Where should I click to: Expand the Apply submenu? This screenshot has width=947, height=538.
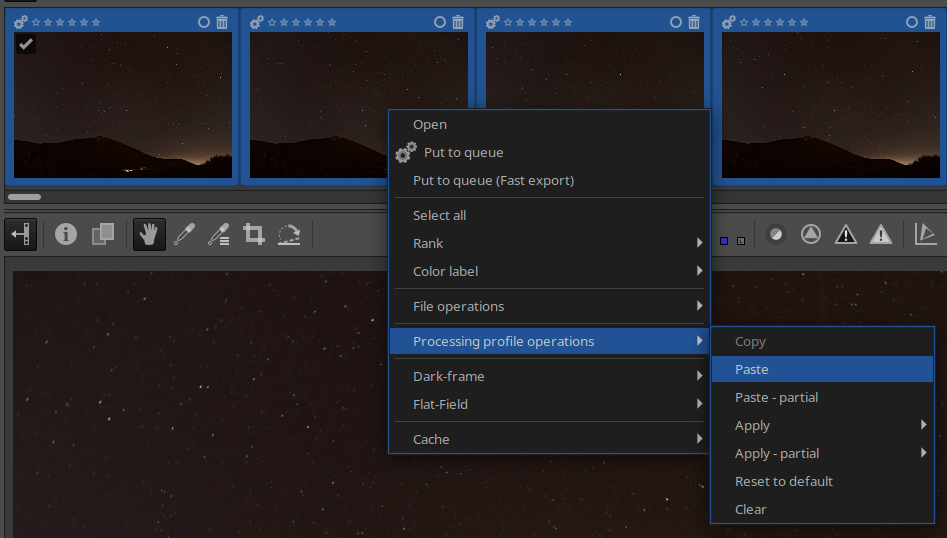pyautogui.click(x=823, y=426)
